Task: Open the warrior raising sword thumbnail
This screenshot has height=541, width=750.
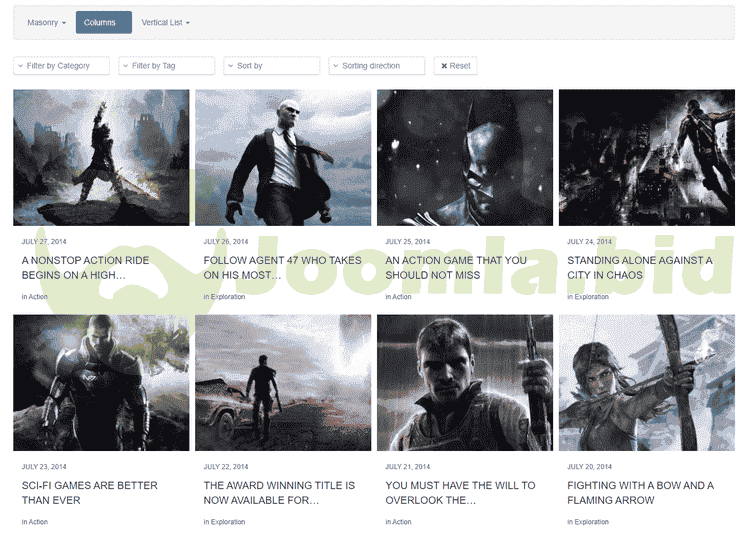Action: pyautogui.click(x=101, y=157)
